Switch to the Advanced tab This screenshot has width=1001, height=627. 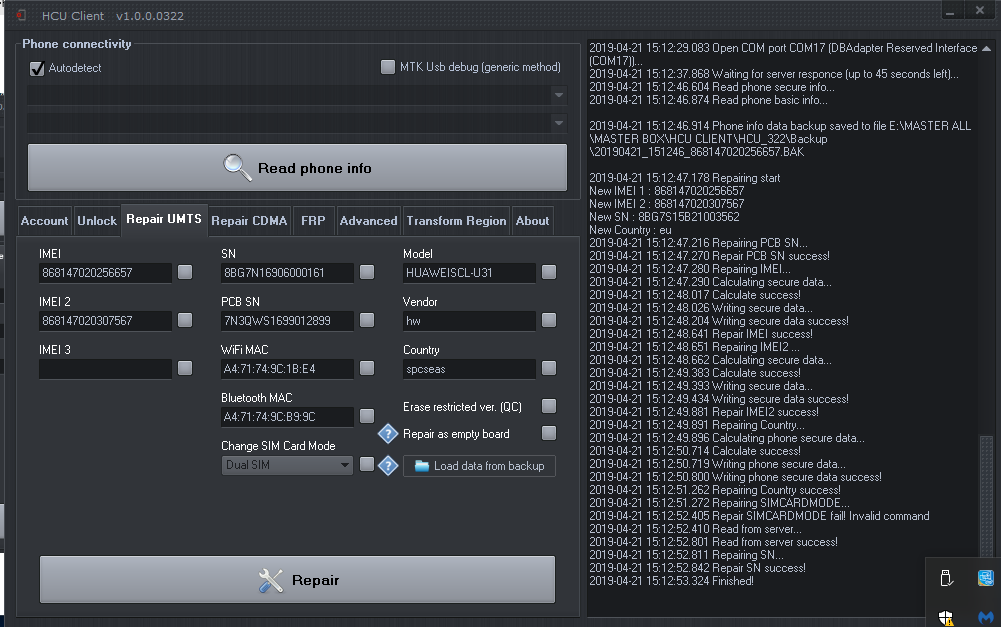[x=368, y=221]
